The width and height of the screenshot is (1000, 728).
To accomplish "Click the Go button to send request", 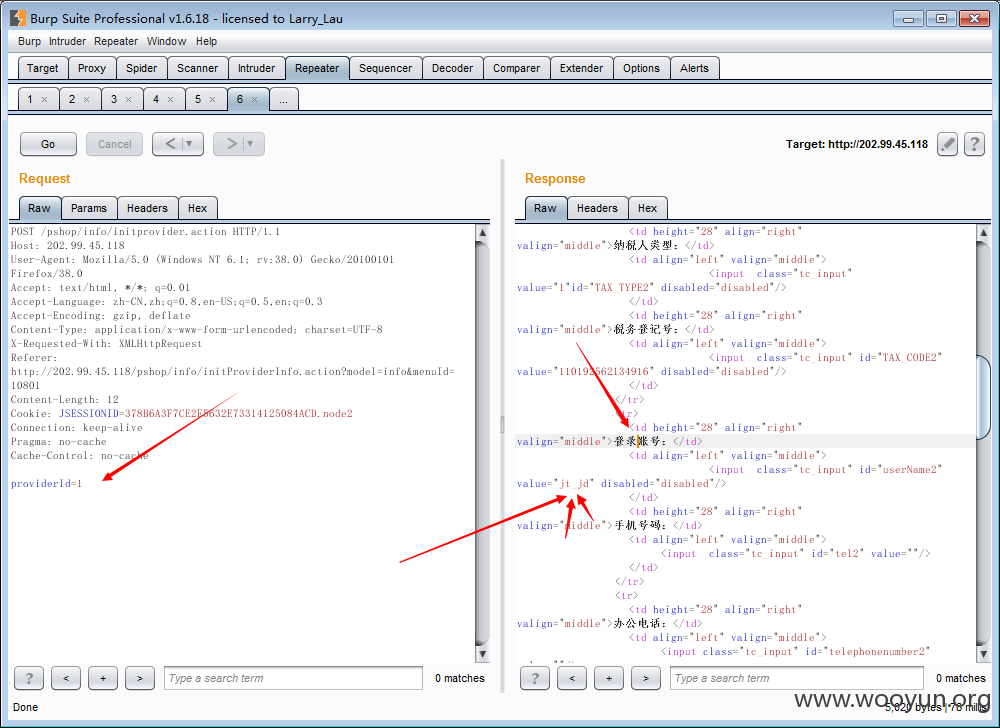I will point(48,144).
